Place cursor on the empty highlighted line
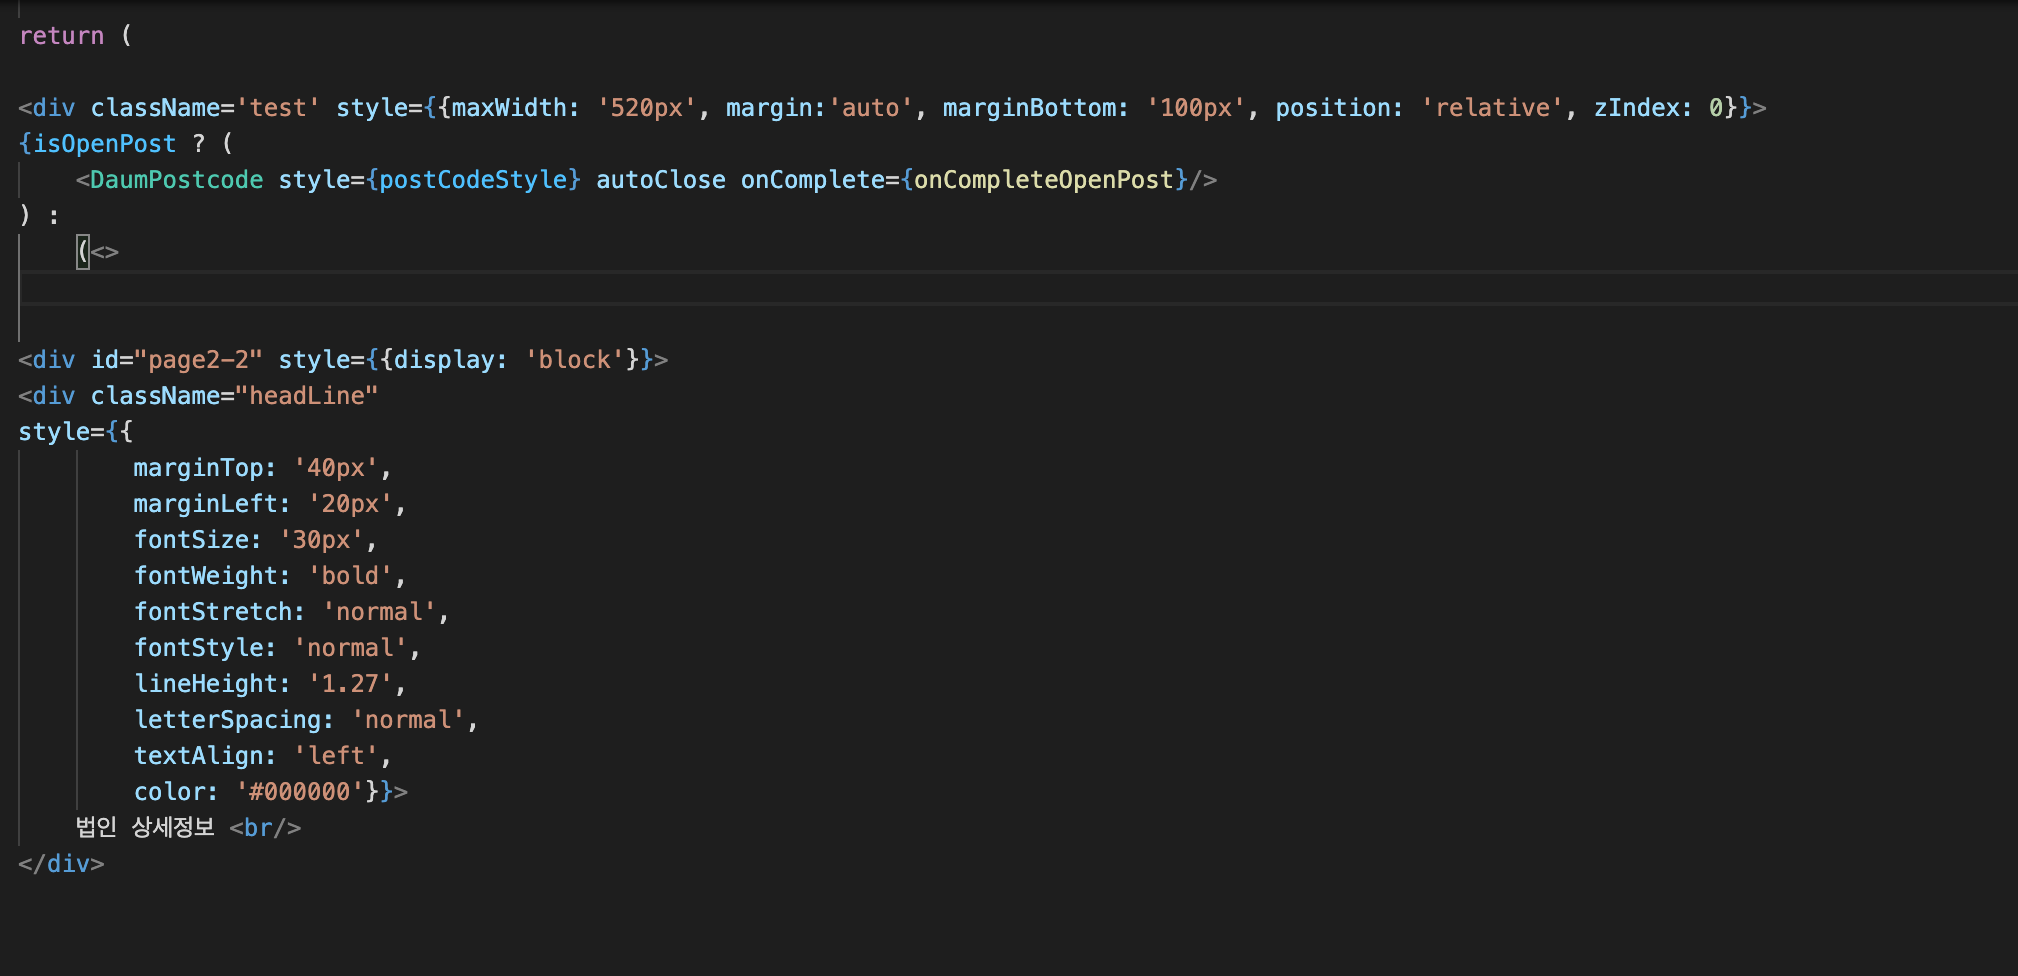 pyautogui.click(x=1018, y=288)
